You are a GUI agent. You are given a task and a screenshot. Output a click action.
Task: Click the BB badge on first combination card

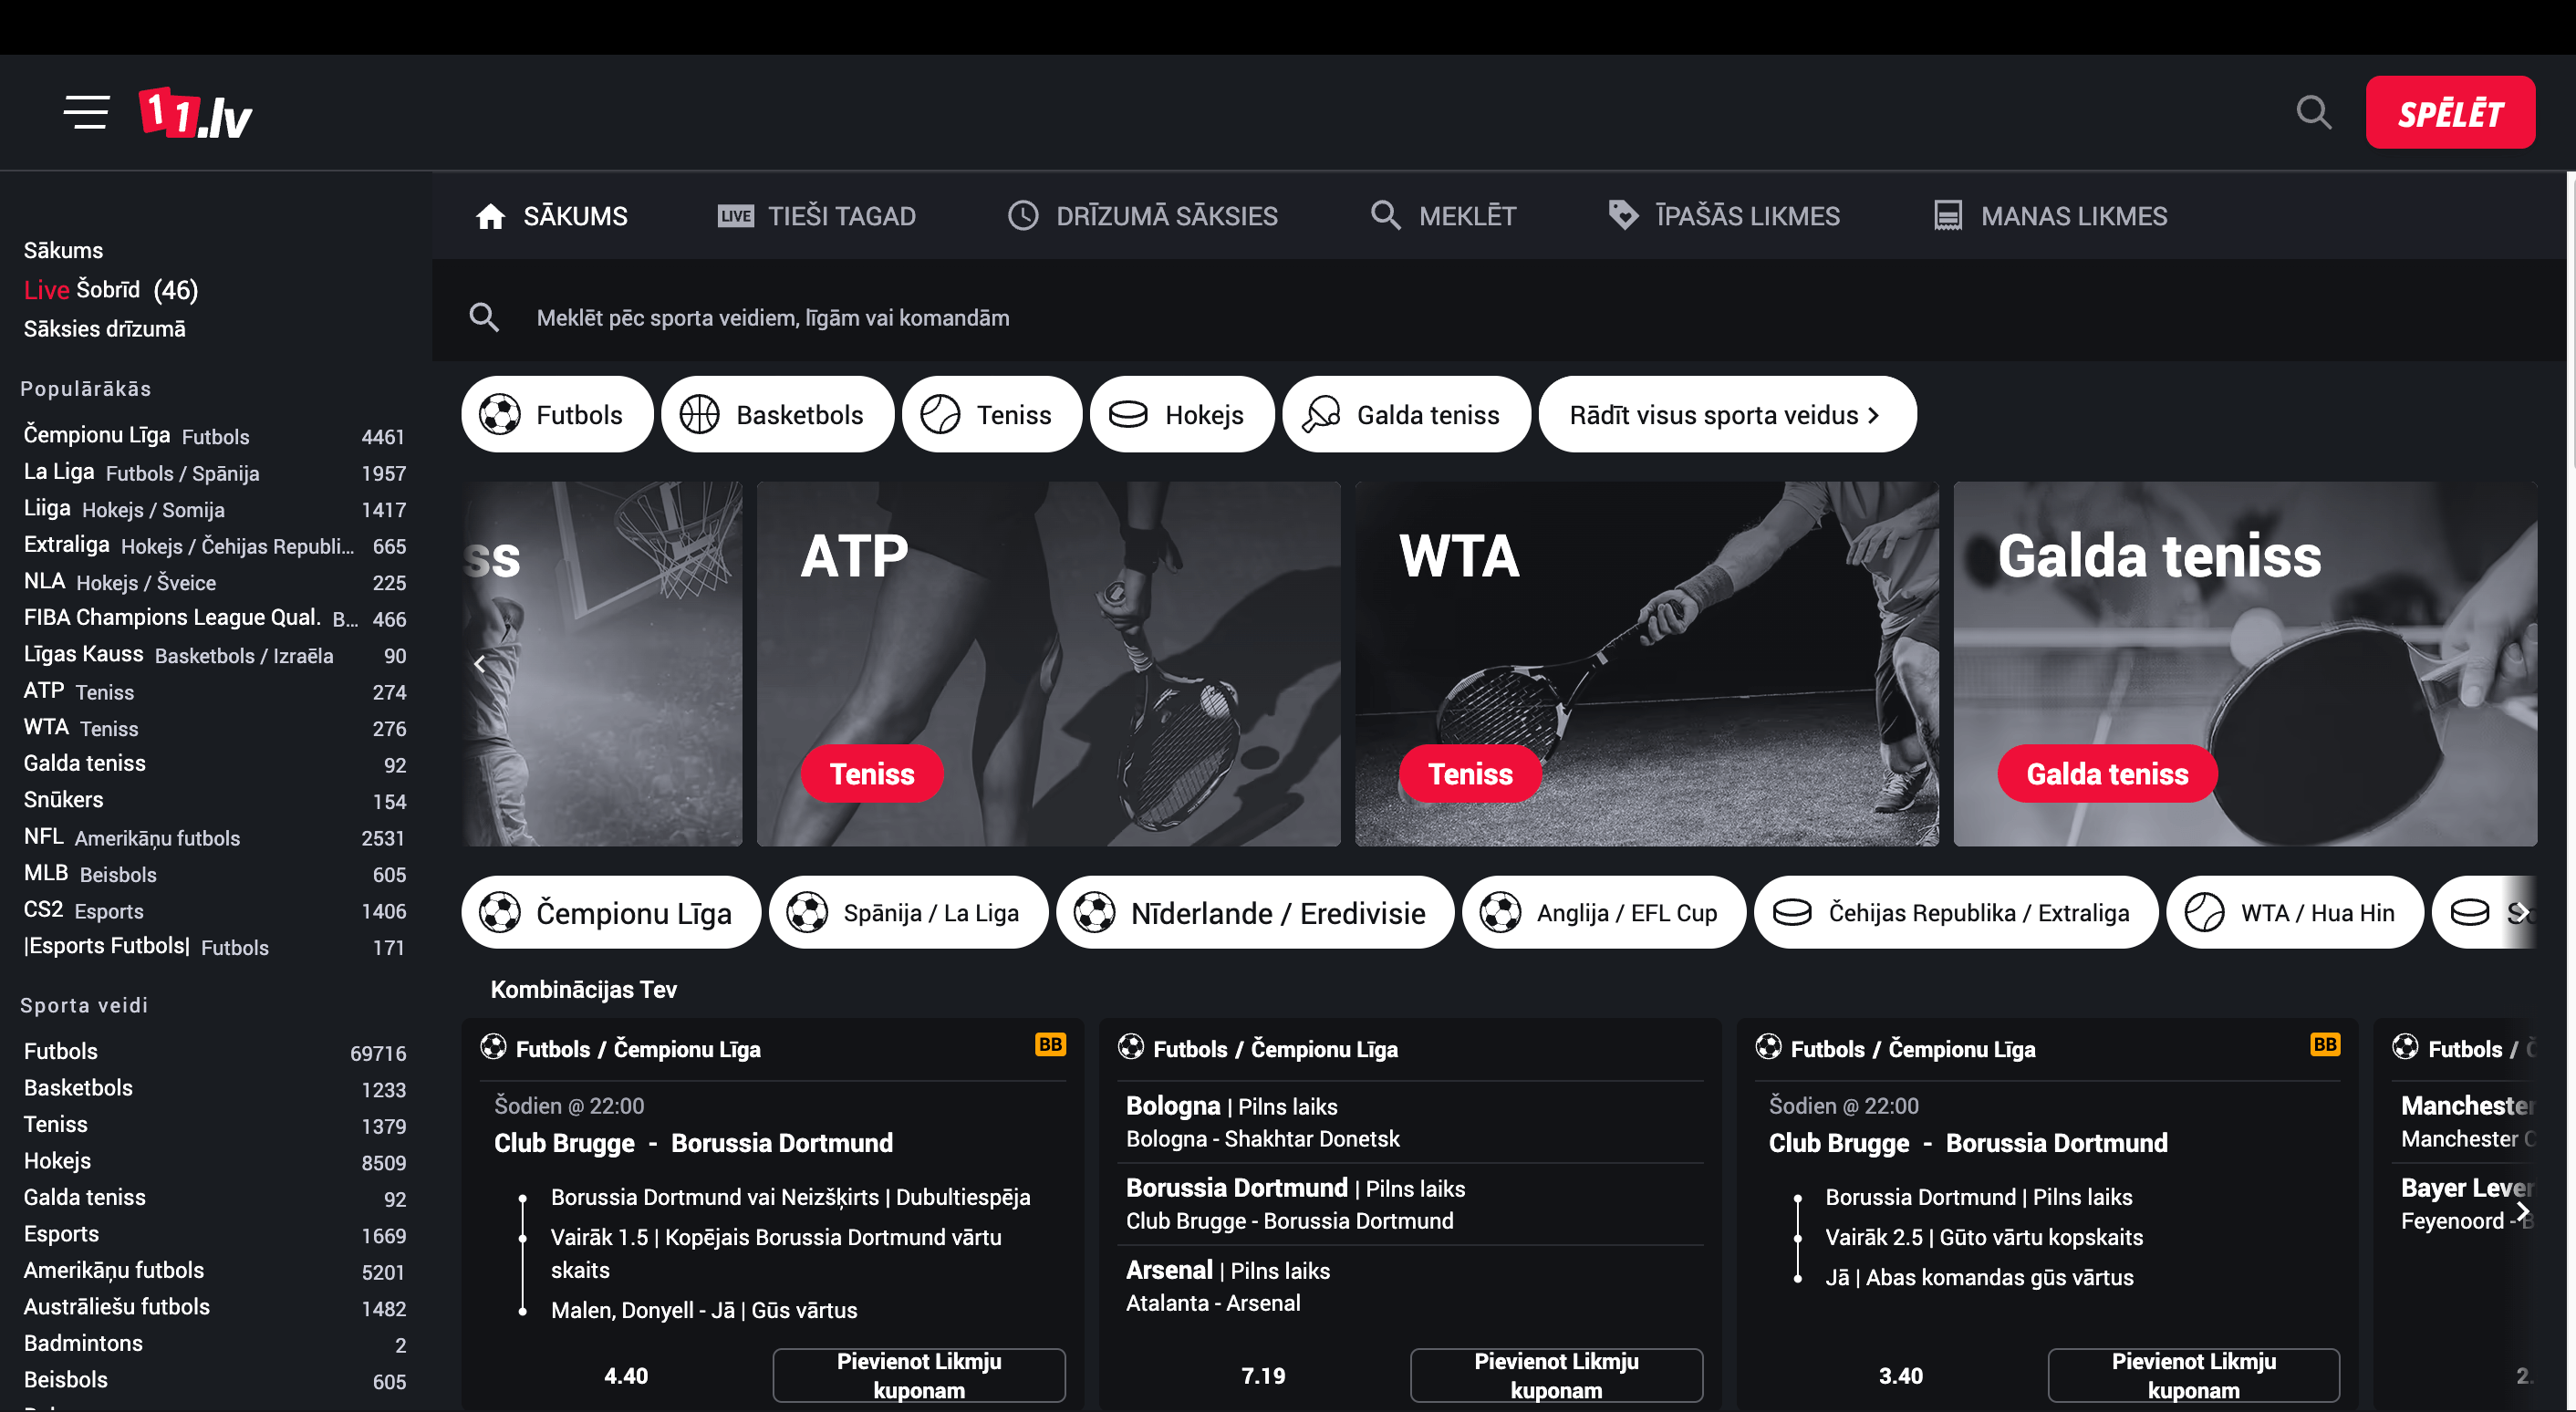click(x=1050, y=1044)
